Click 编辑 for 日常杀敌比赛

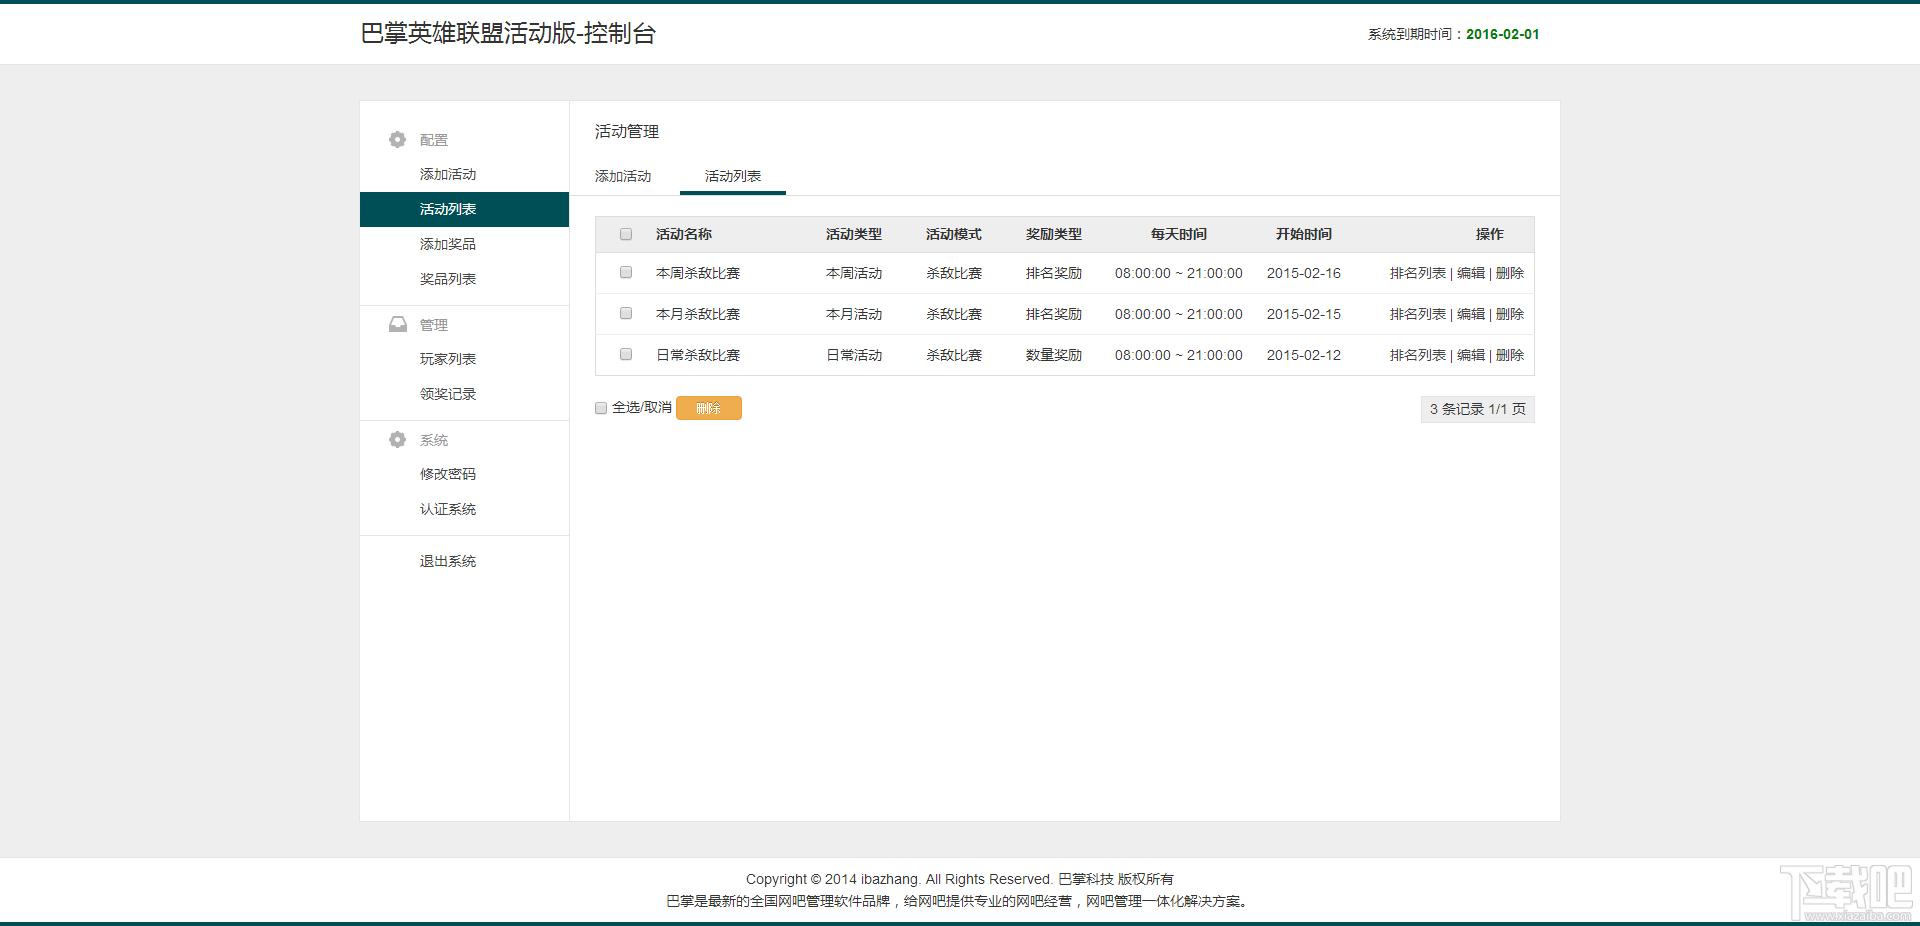pyautogui.click(x=1471, y=355)
